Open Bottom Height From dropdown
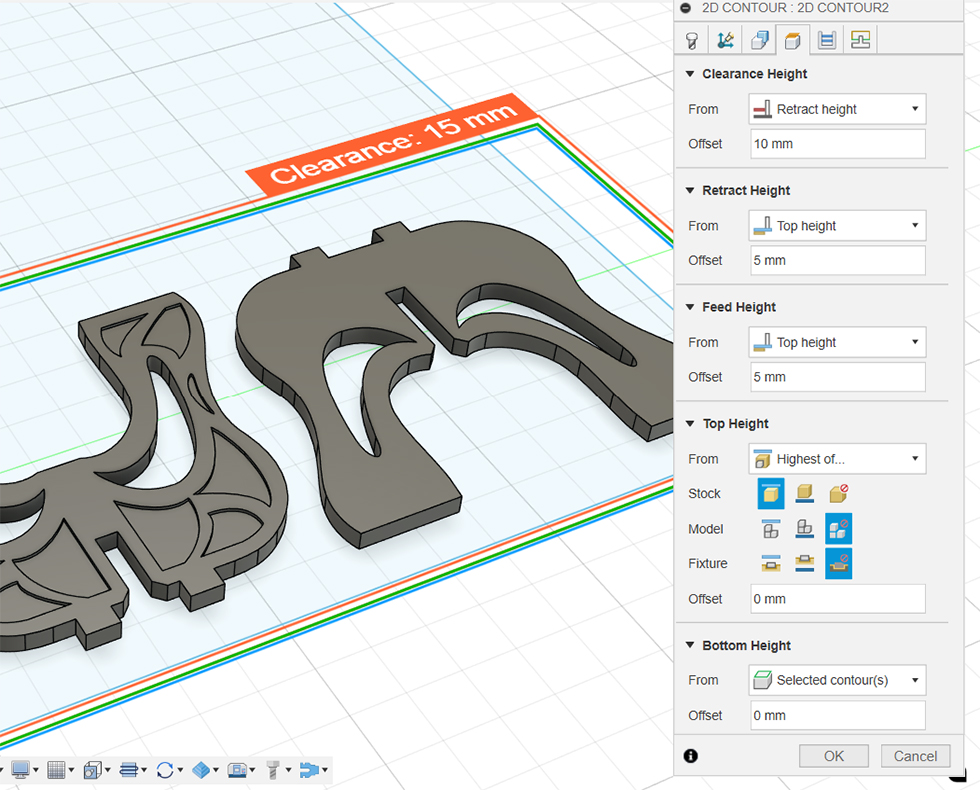980x790 pixels. (837, 680)
